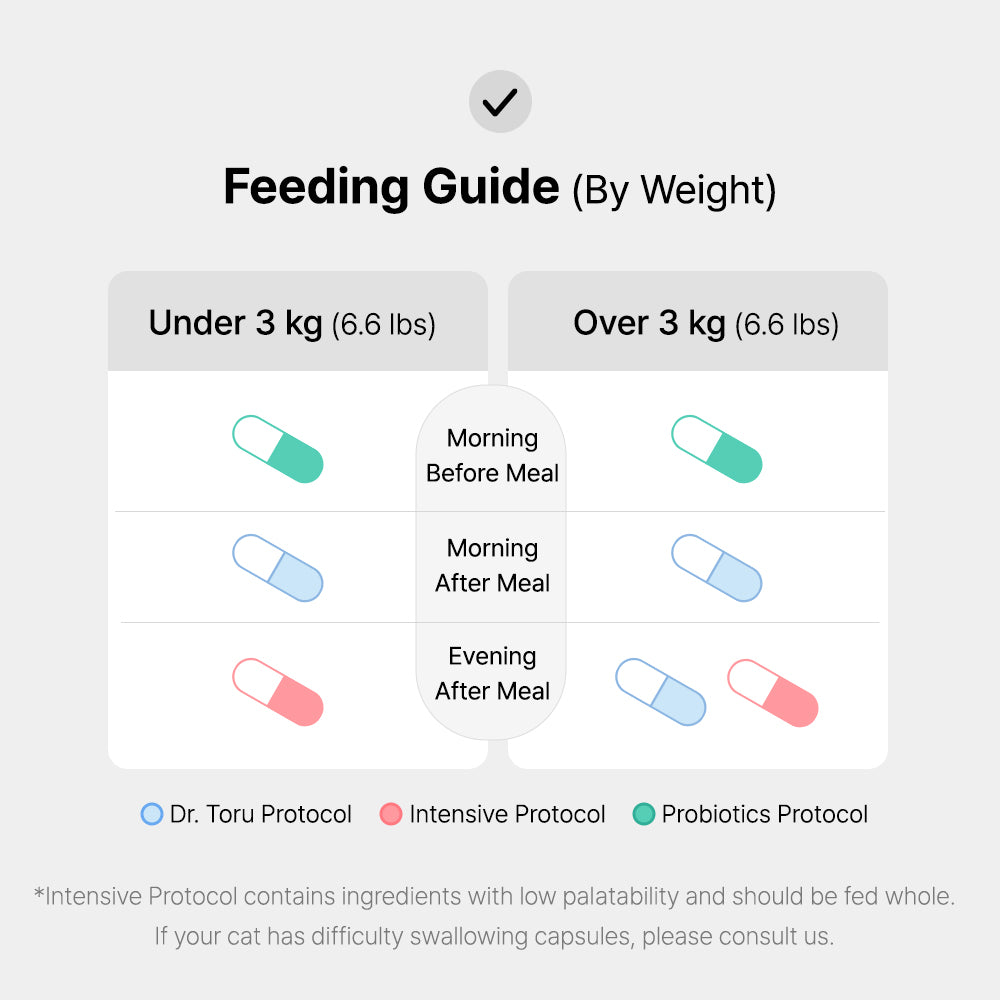Click the green Probiotics Protocol legend dot

(x=644, y=815)
